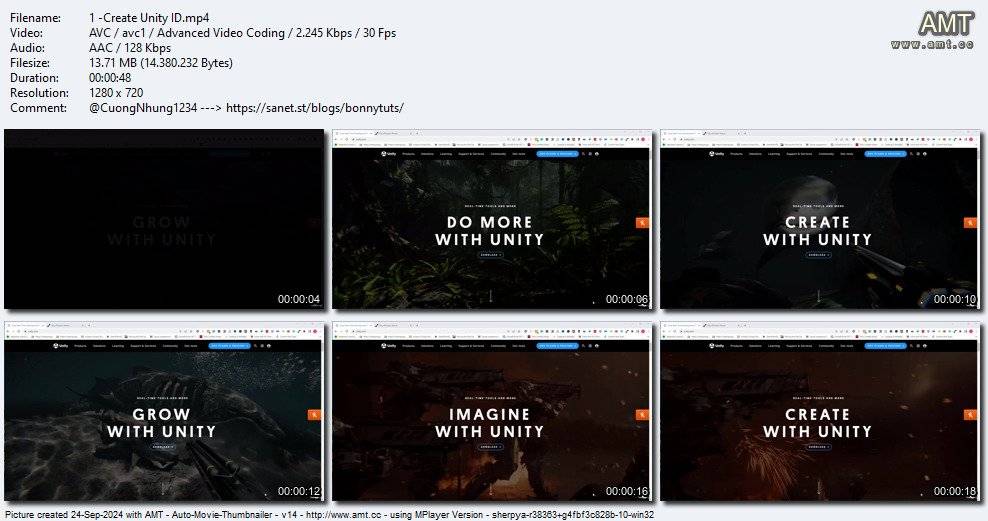
Task: Click the http://www.amt.cc link in the footer
Action: coord(341,515)
